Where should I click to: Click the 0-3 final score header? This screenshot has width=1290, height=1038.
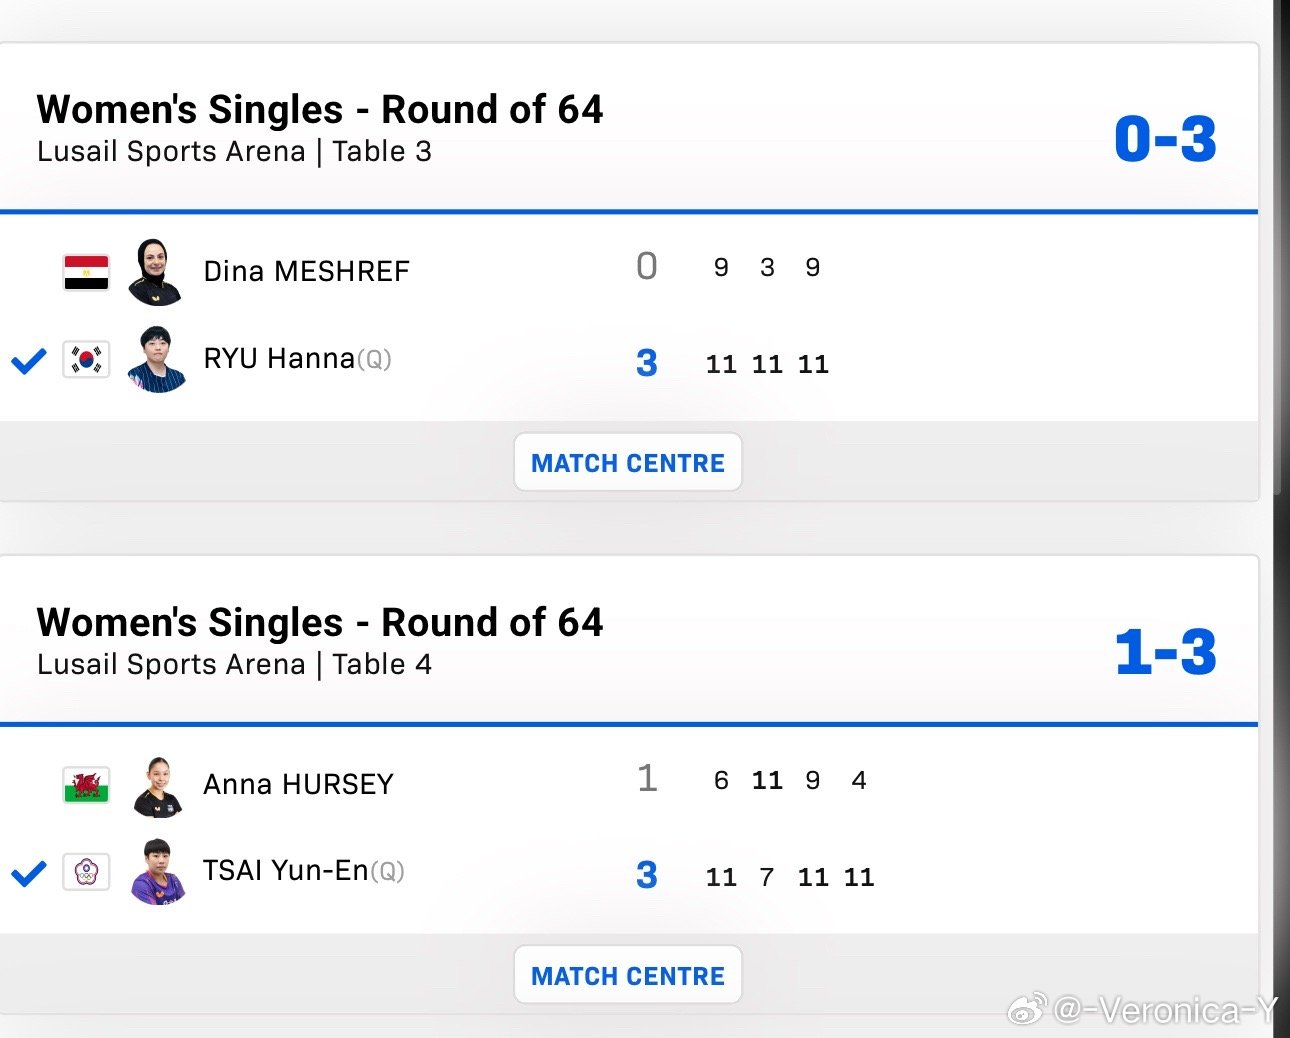click(1165, 139)
